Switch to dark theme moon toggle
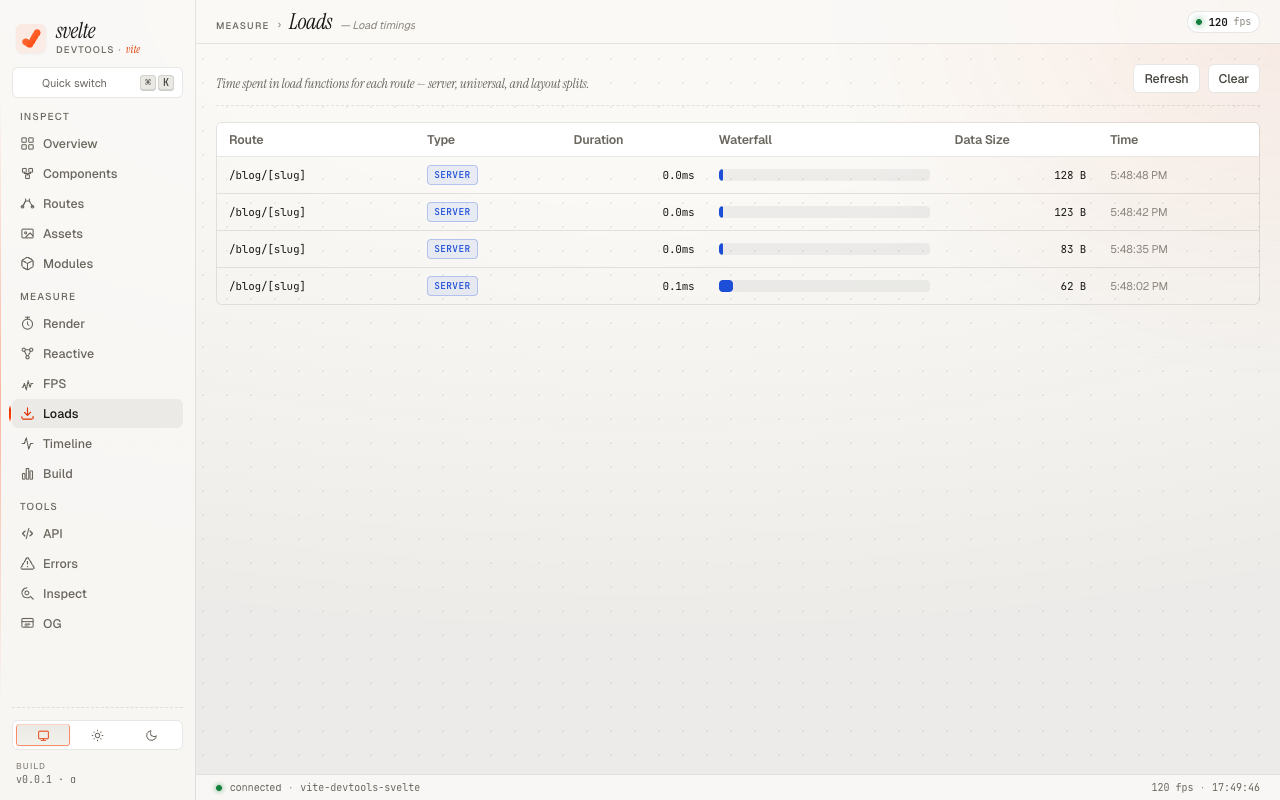This screenshot has height=800, width=1280. coord(151,735)
